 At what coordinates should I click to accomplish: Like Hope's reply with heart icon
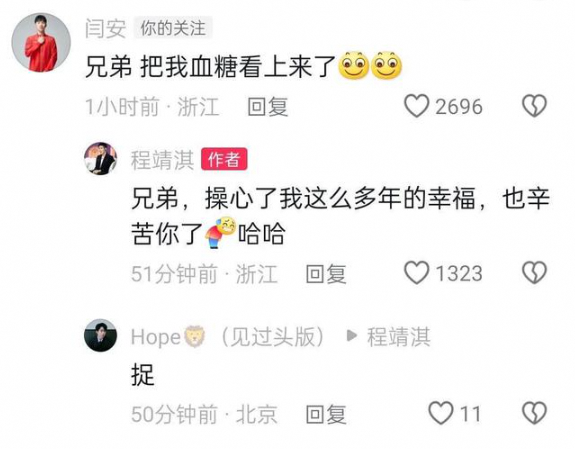(441, 413)
